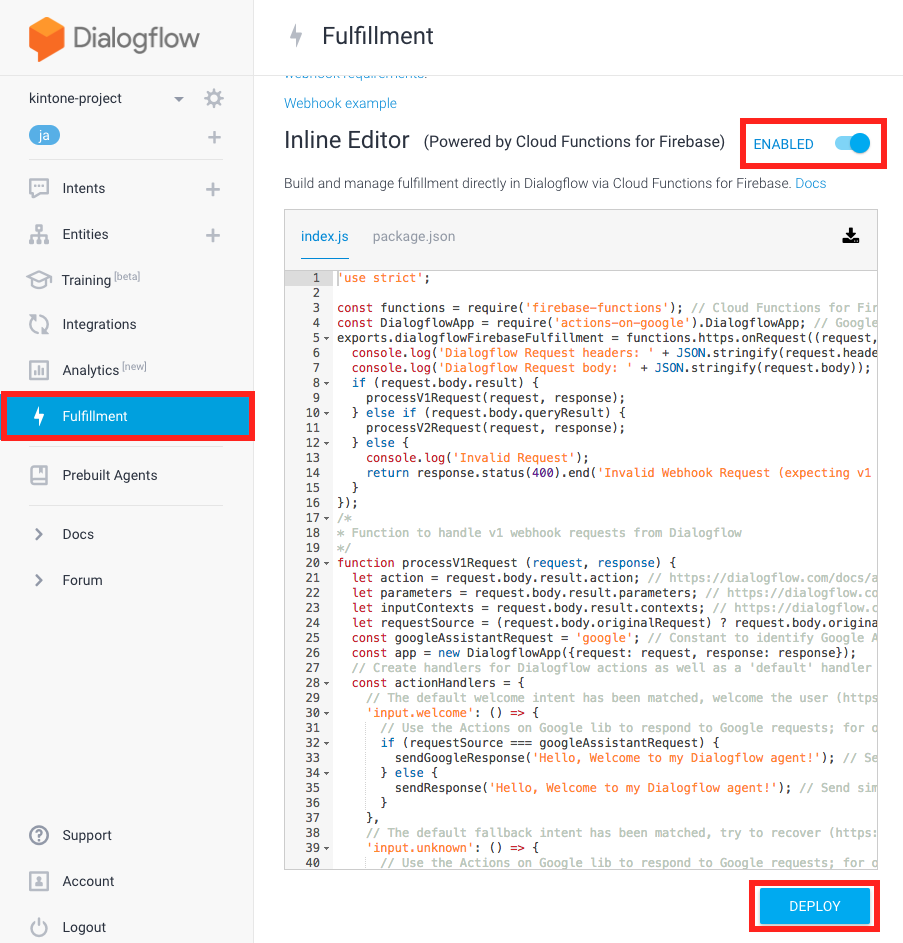This screenshot has width=903, height=943.
Task: Click the Logout link
Action: 84,927
